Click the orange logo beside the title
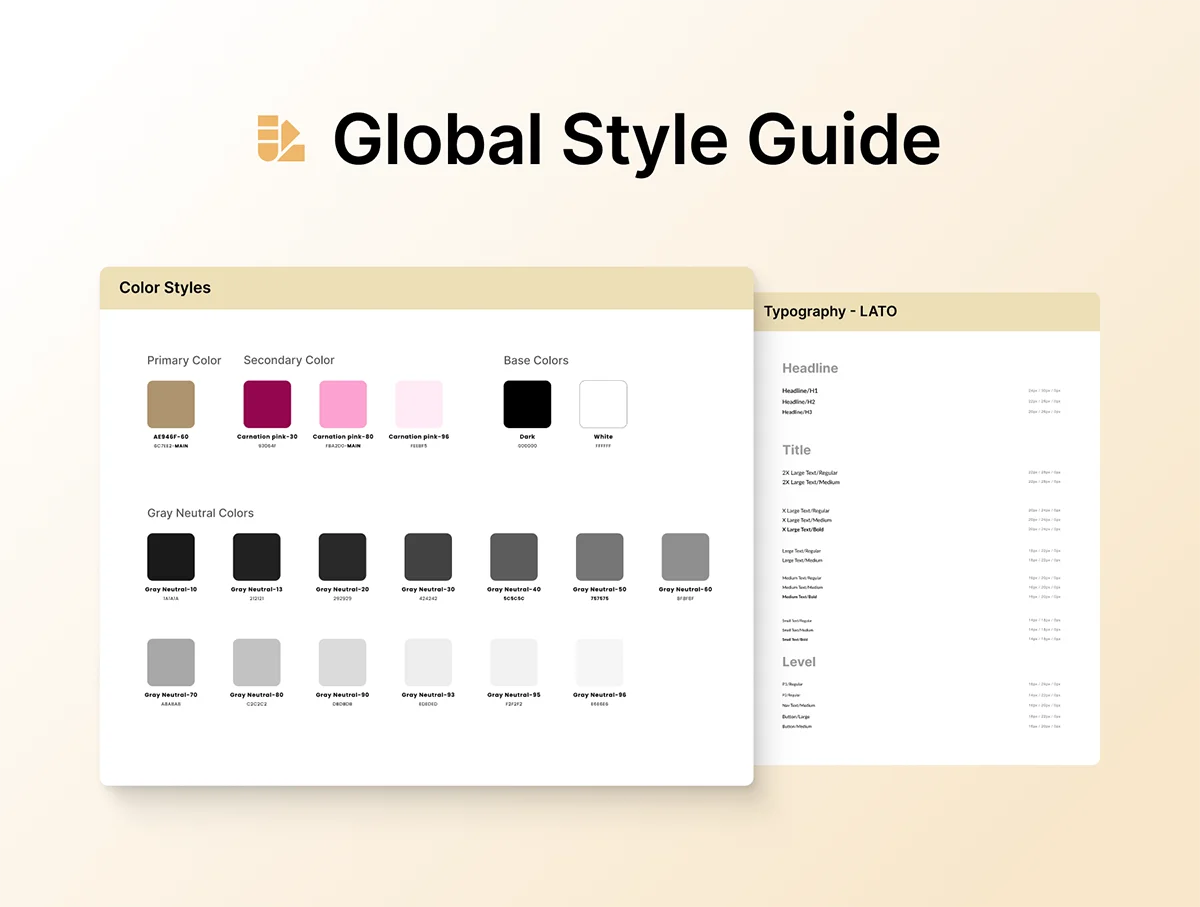 pyautogui.click(x=281, y=138)
